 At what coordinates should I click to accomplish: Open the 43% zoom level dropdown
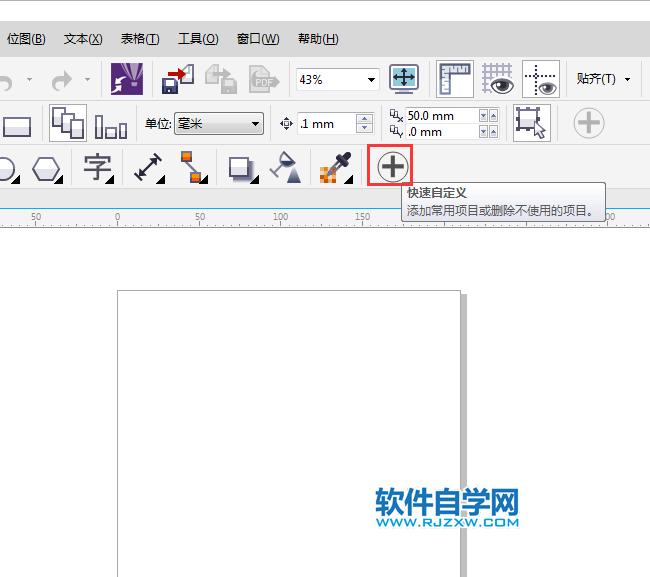click(371, 80)
